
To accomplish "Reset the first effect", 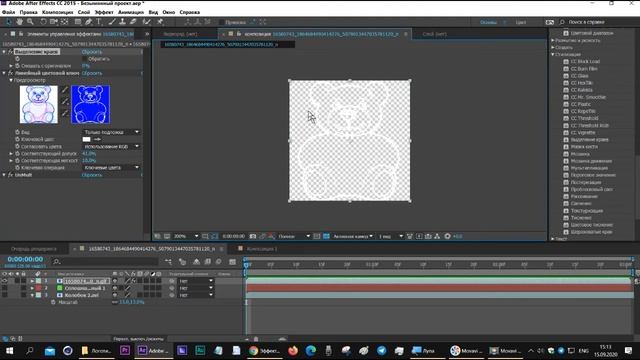I will click(x=92, y=52).
